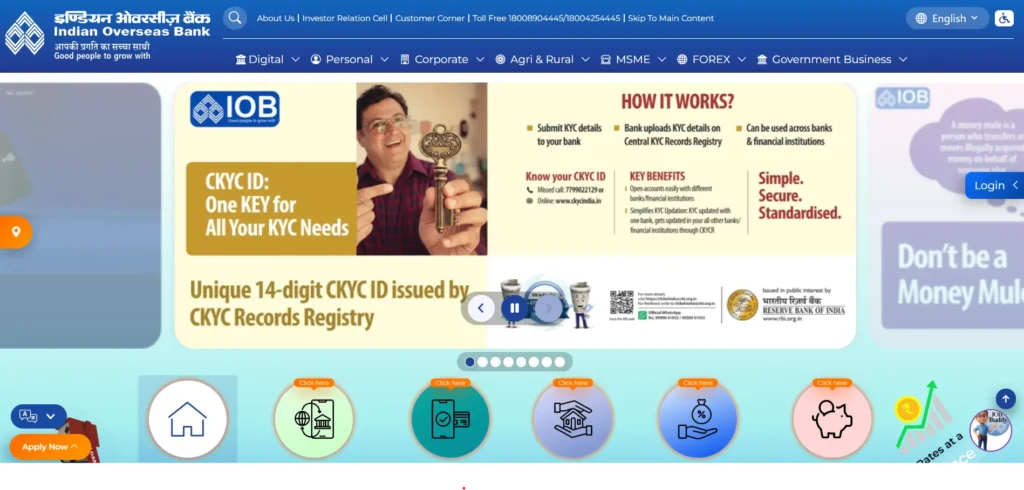Open the internet banking globe icon
Viewport: 1024px width, 490px height.
(314, 419)
